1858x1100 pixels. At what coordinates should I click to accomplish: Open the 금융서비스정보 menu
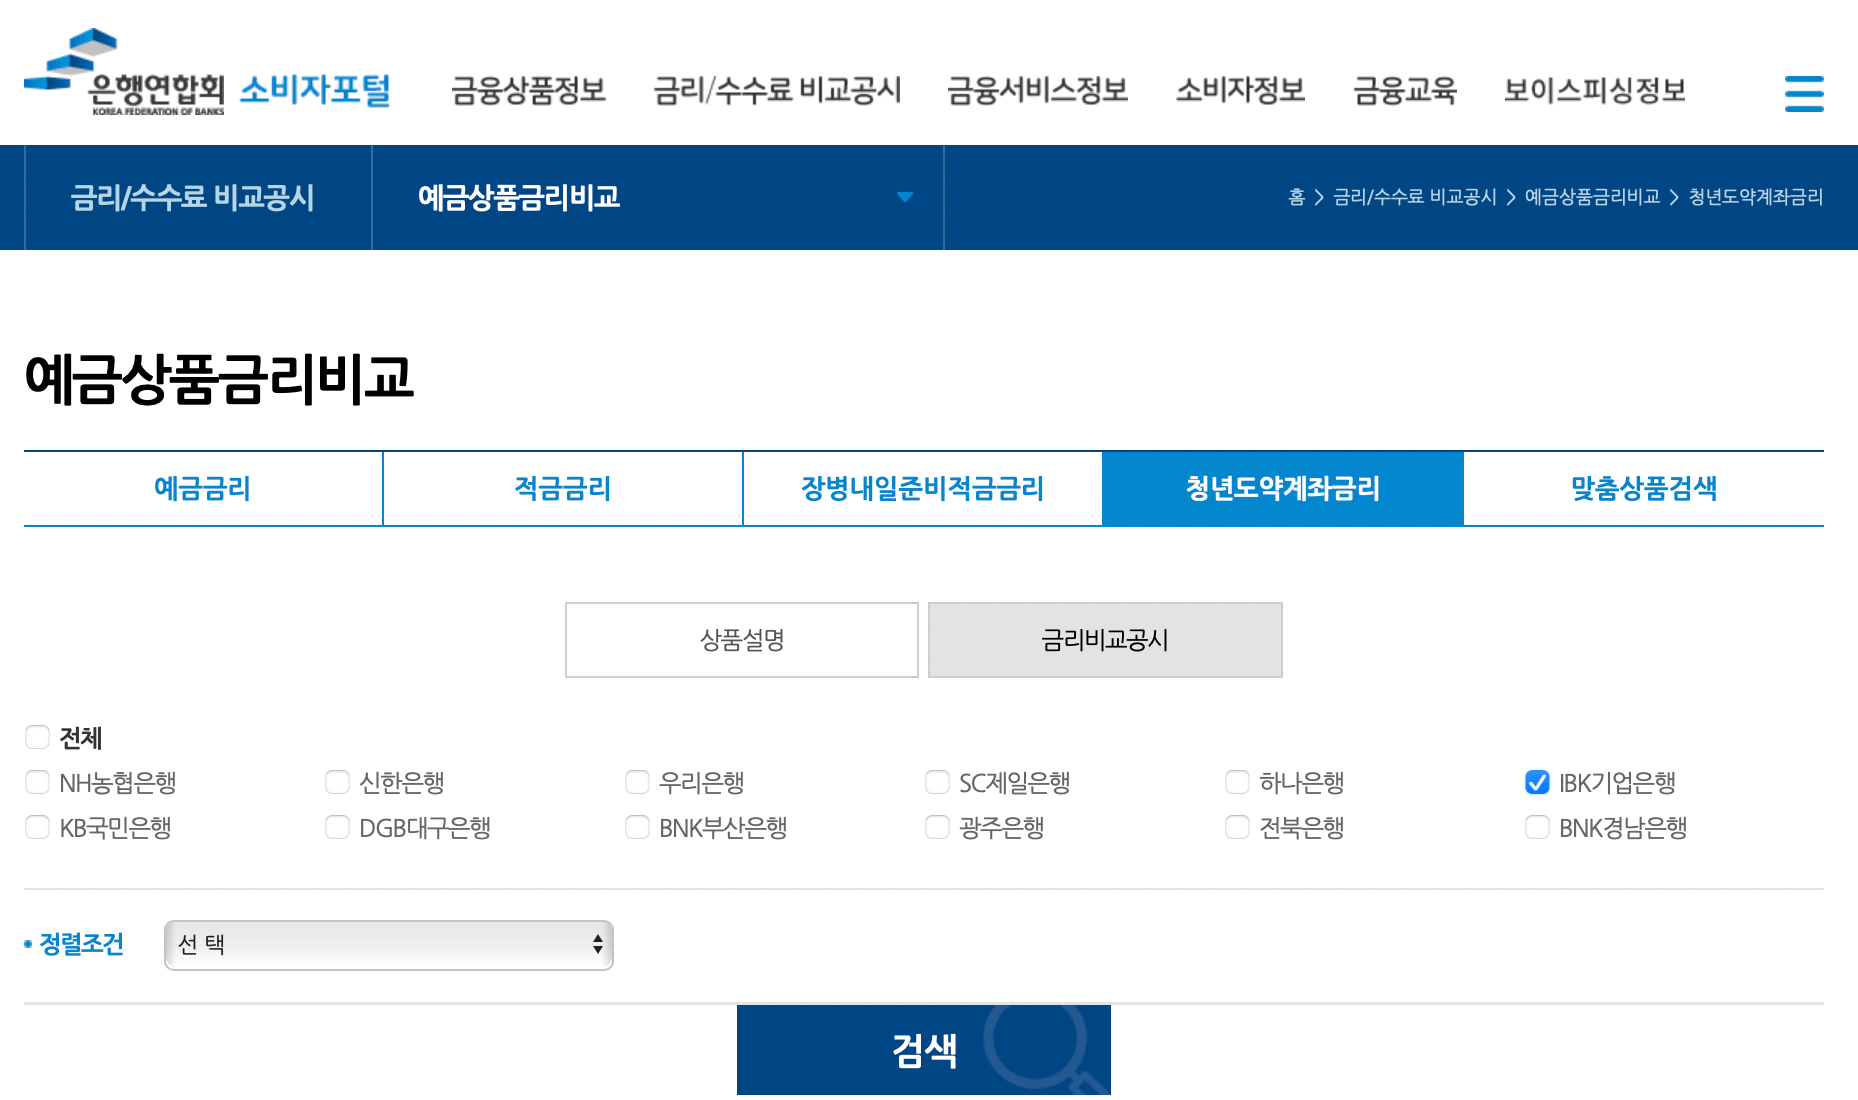pyautogui.click(x=1037, y=90)
